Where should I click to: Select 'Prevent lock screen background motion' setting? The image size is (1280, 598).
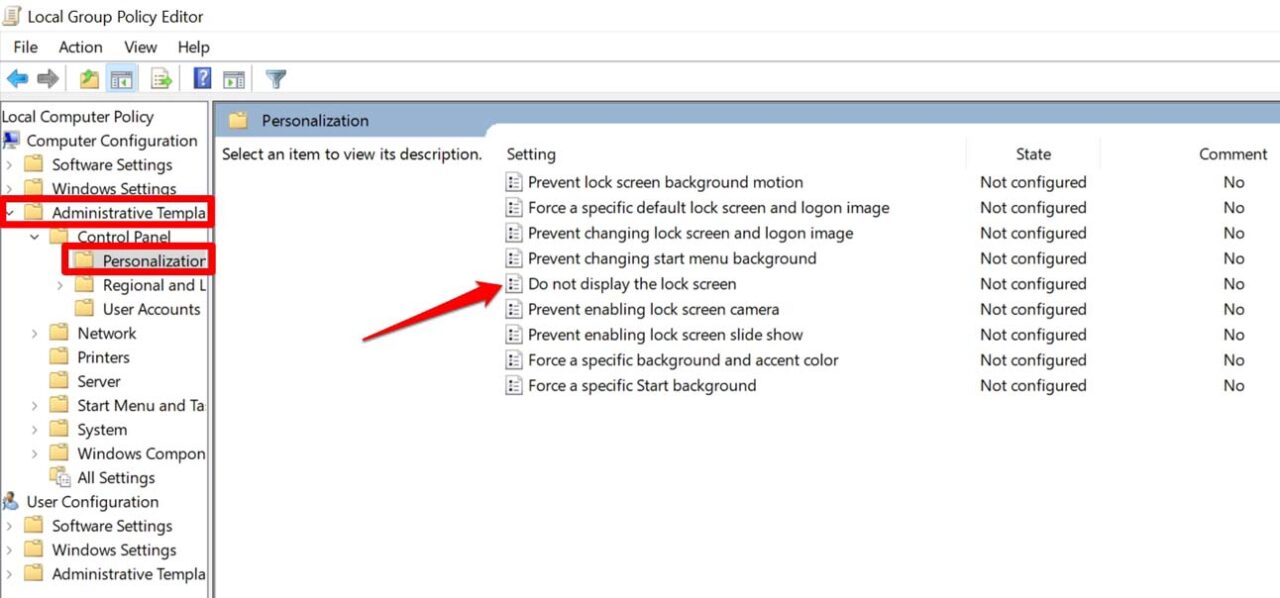(665, 182)
